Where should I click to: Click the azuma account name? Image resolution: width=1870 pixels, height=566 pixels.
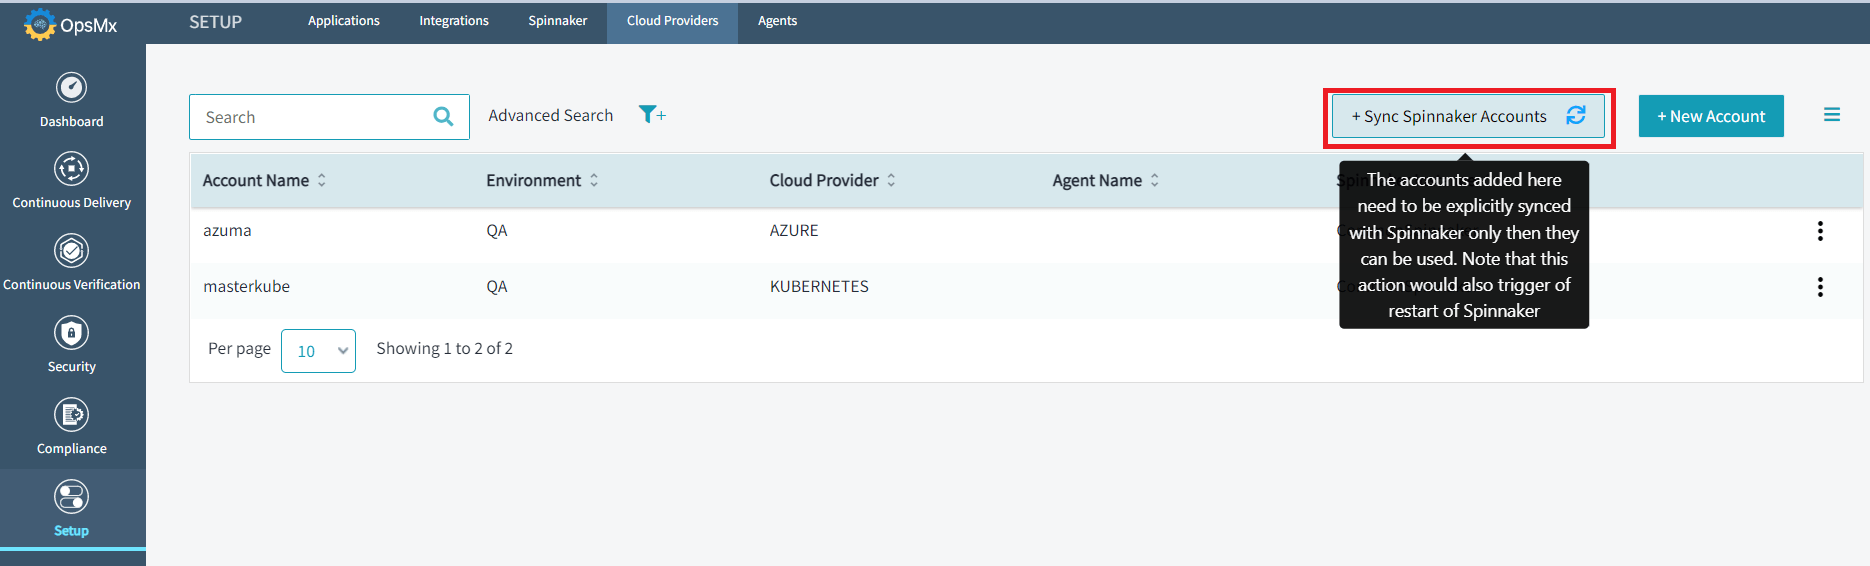tap(227, 230)
